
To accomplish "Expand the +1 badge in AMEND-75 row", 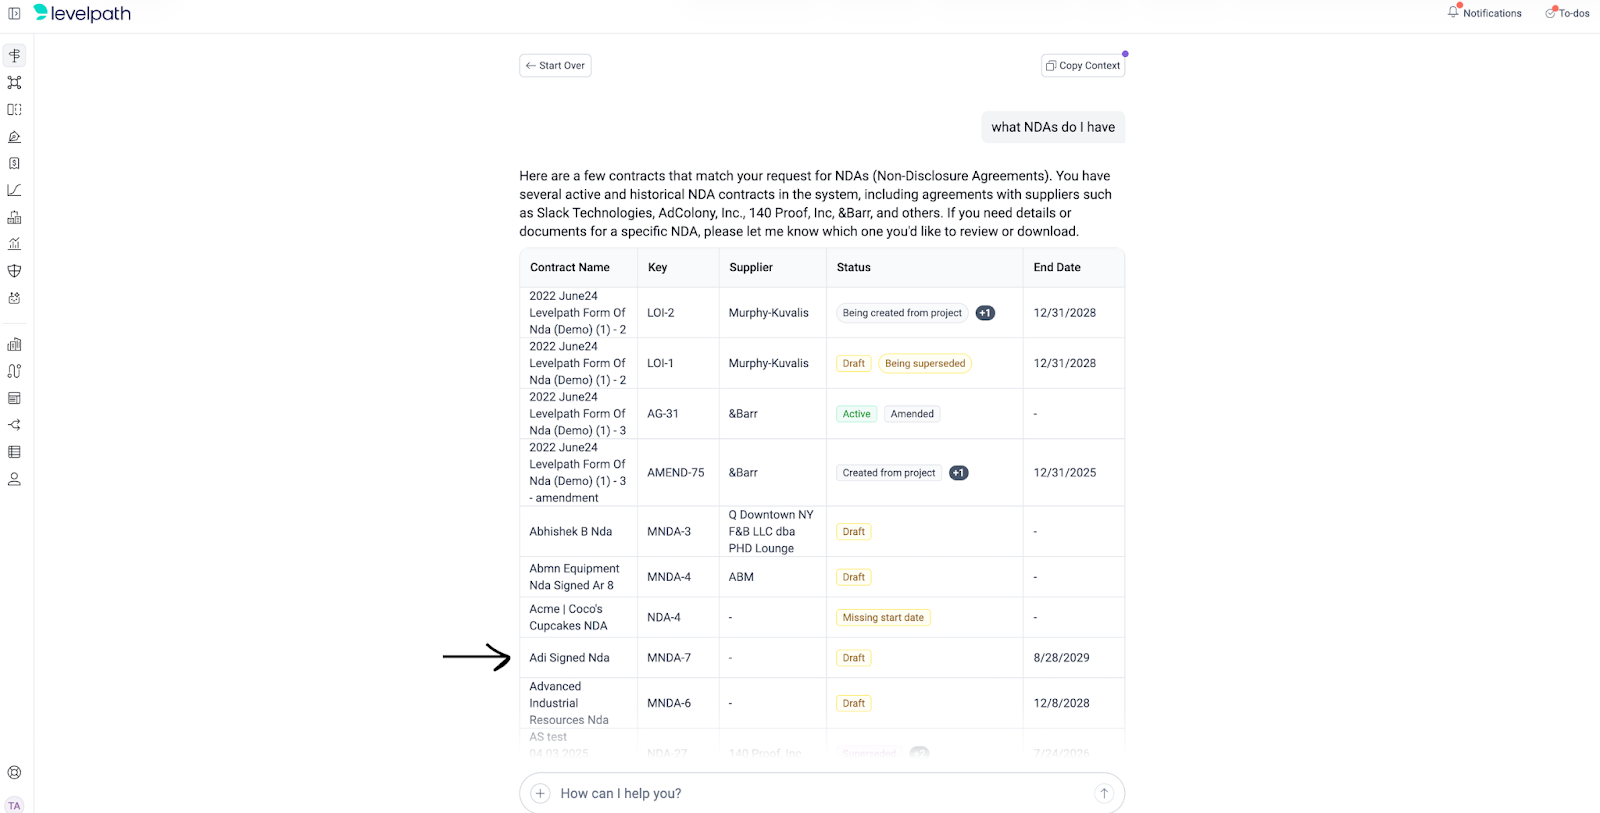I will pyautogui.click(x=958, y=473).
